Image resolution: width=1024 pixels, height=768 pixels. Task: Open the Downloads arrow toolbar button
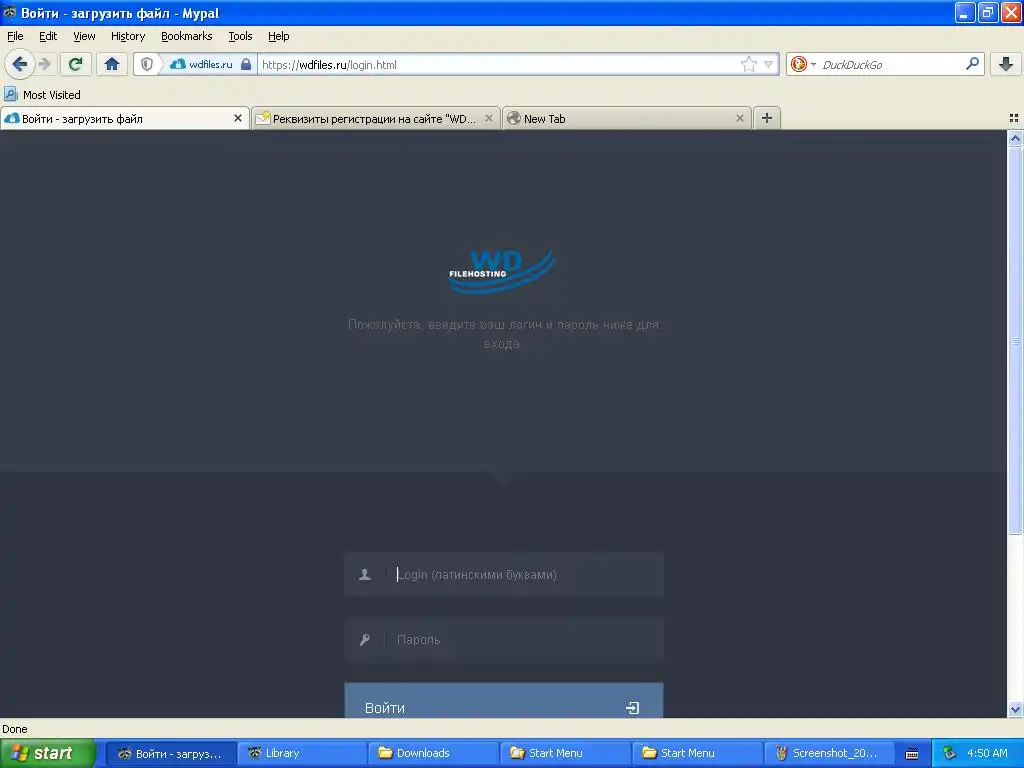pyautogui.click(x=1006, y=64)
